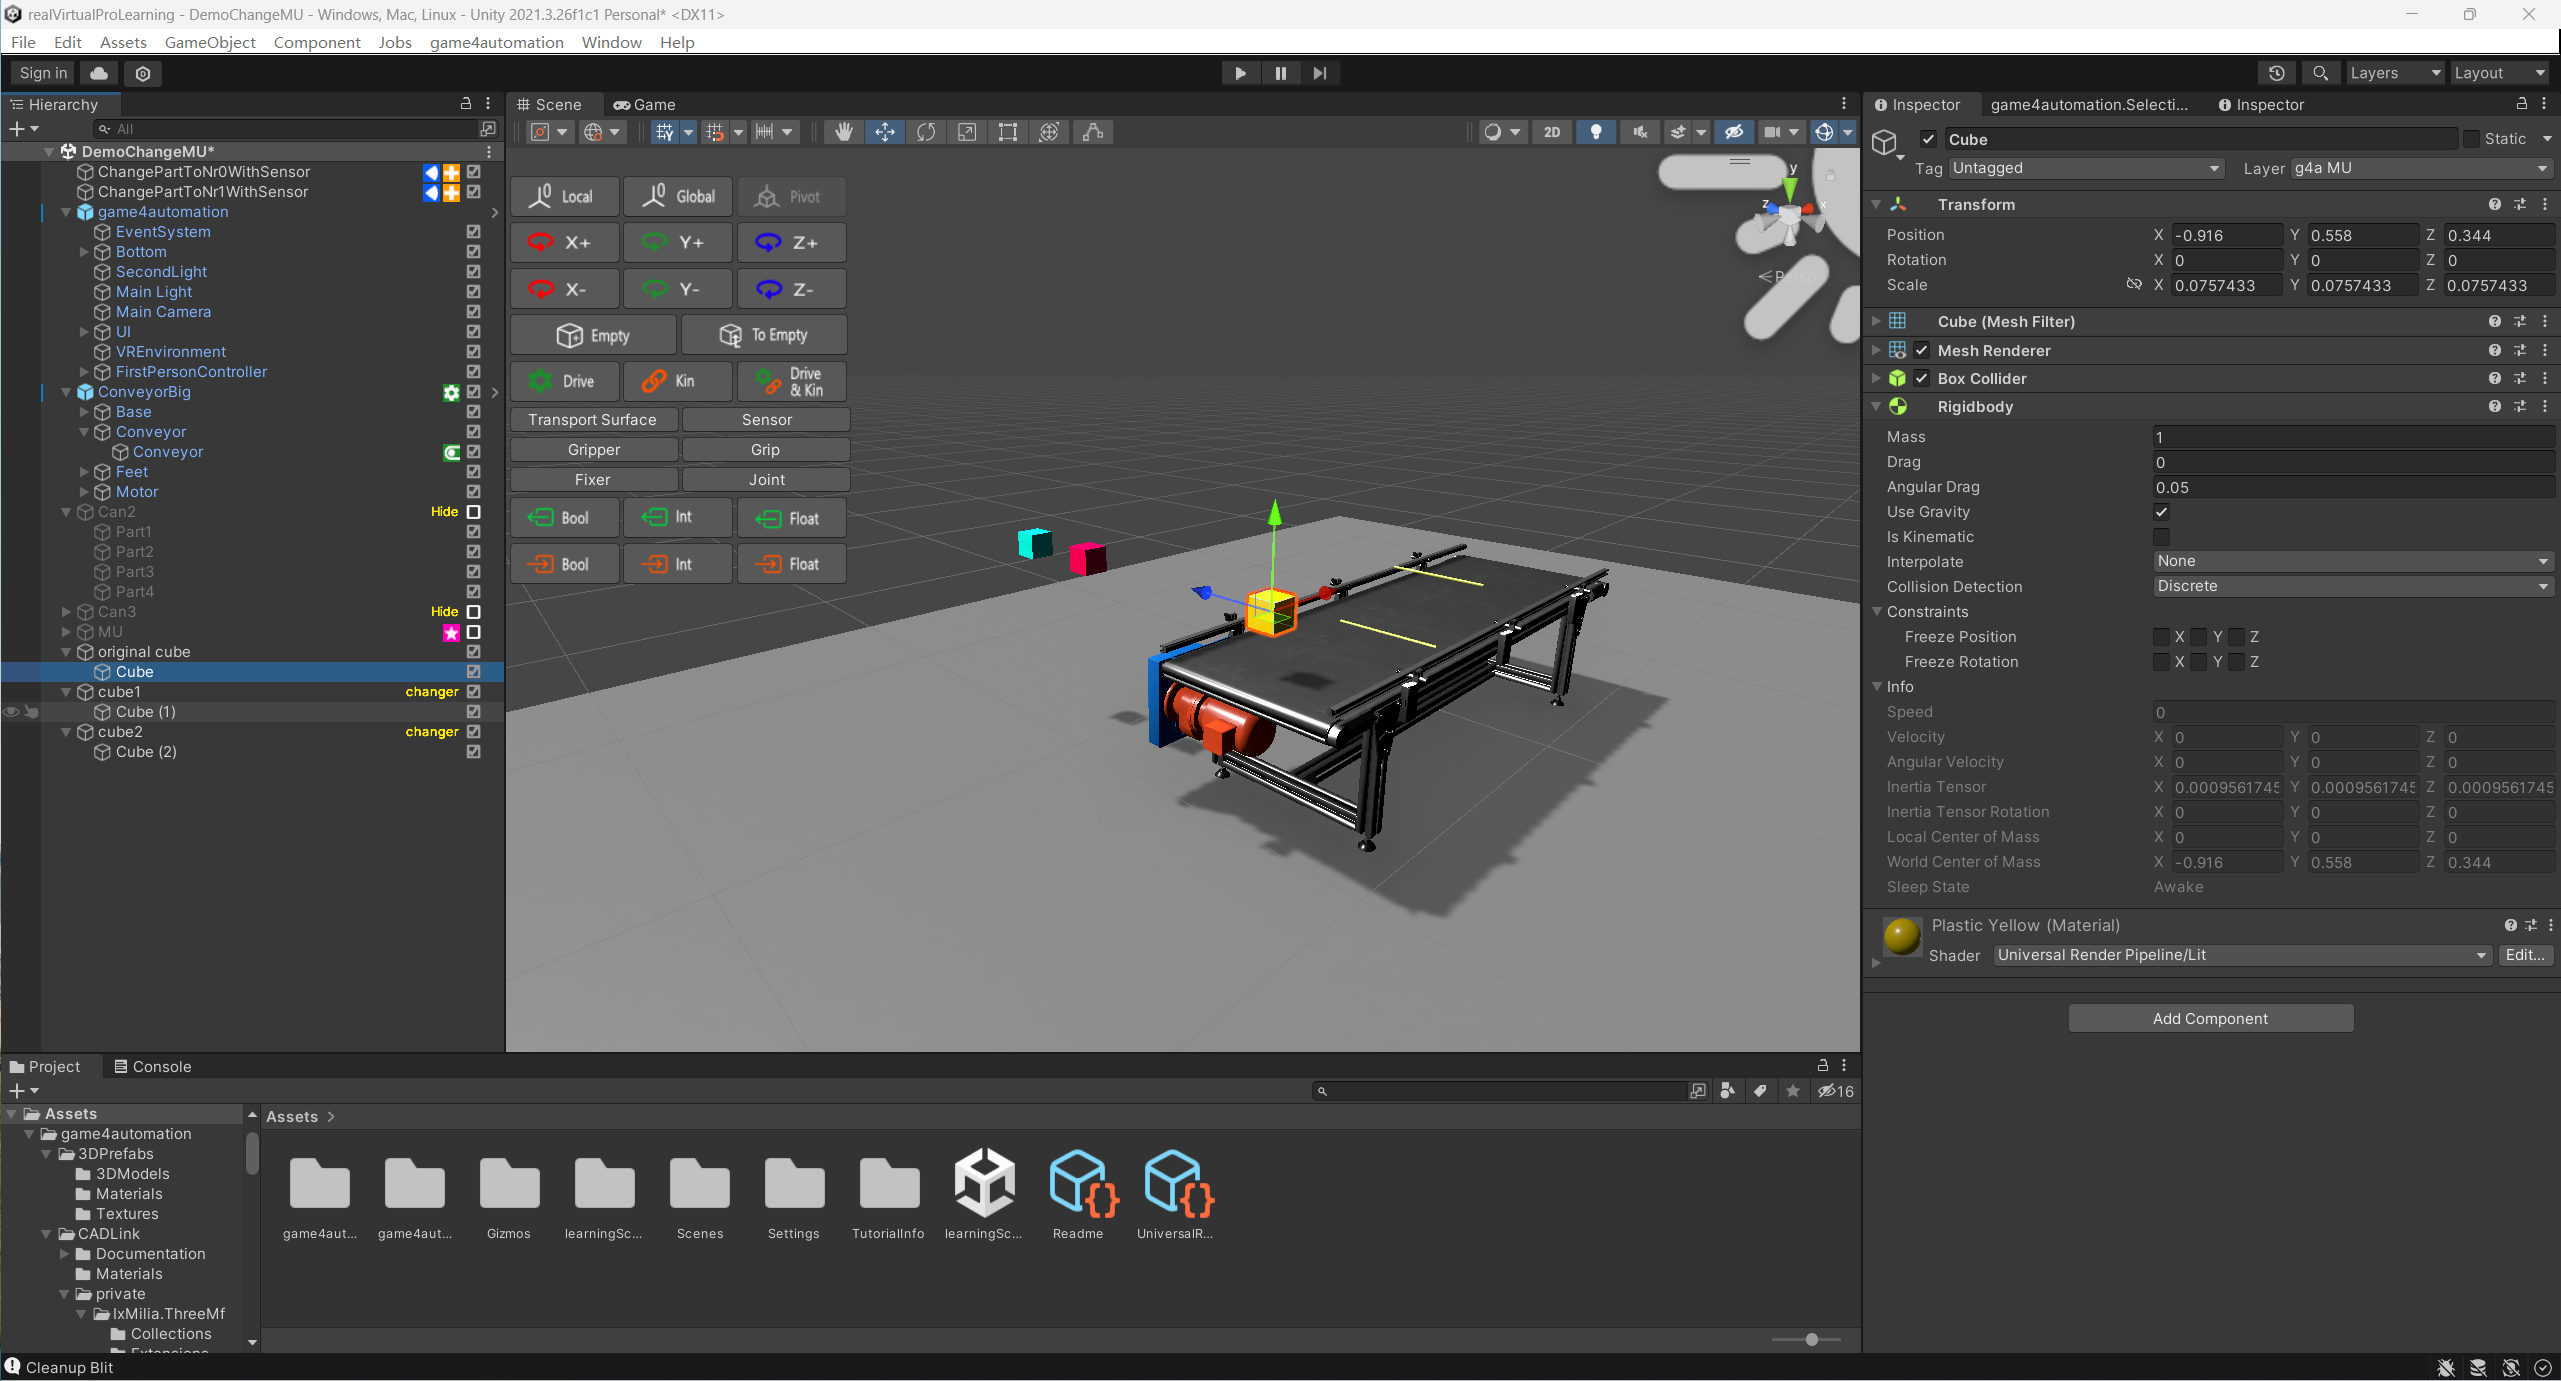
Task: Click the Transport Surface button
Action: tap(593, 420)
